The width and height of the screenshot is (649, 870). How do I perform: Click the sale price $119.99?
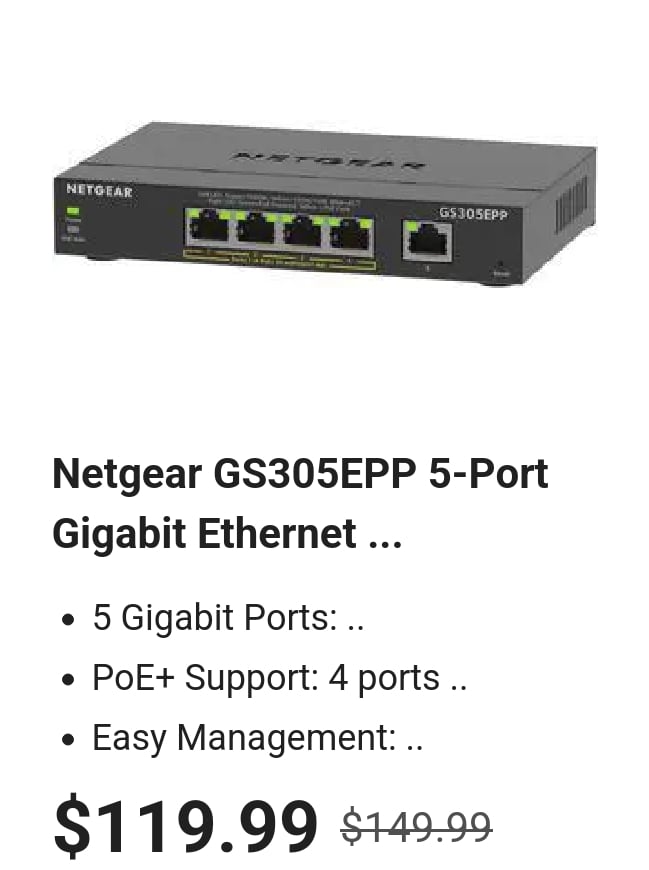[x=185, y=826]
